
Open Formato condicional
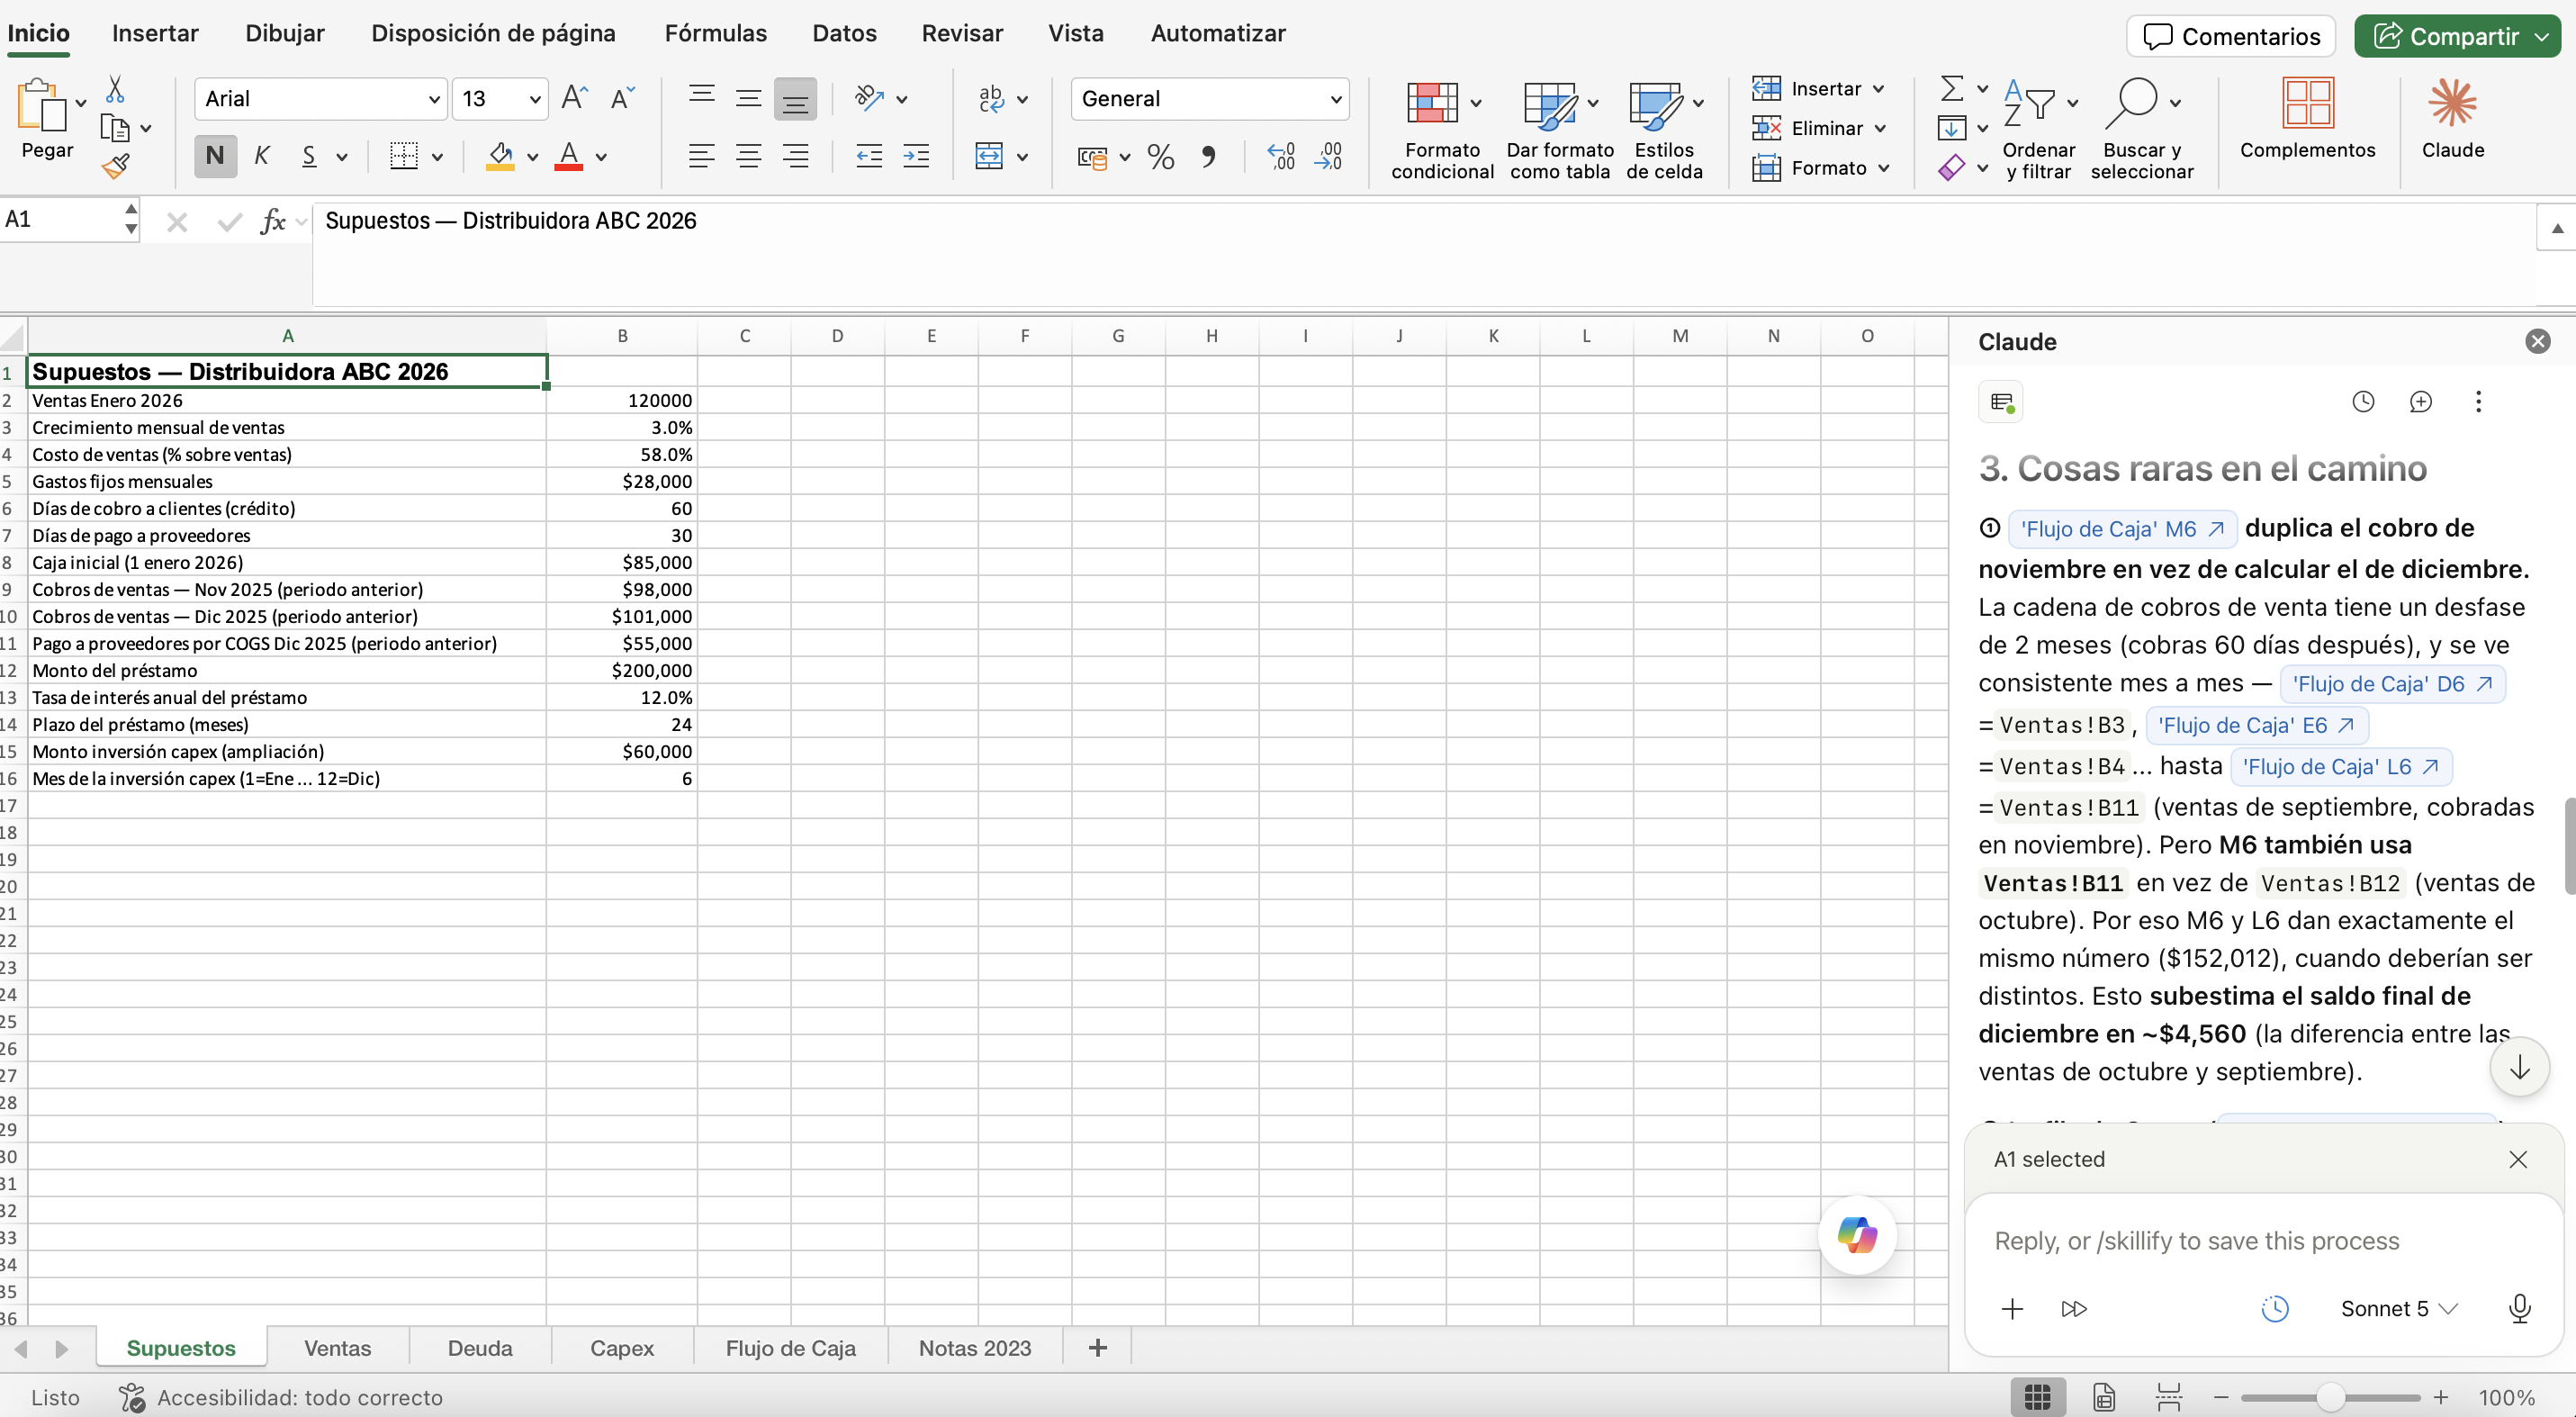point(1441,130)
